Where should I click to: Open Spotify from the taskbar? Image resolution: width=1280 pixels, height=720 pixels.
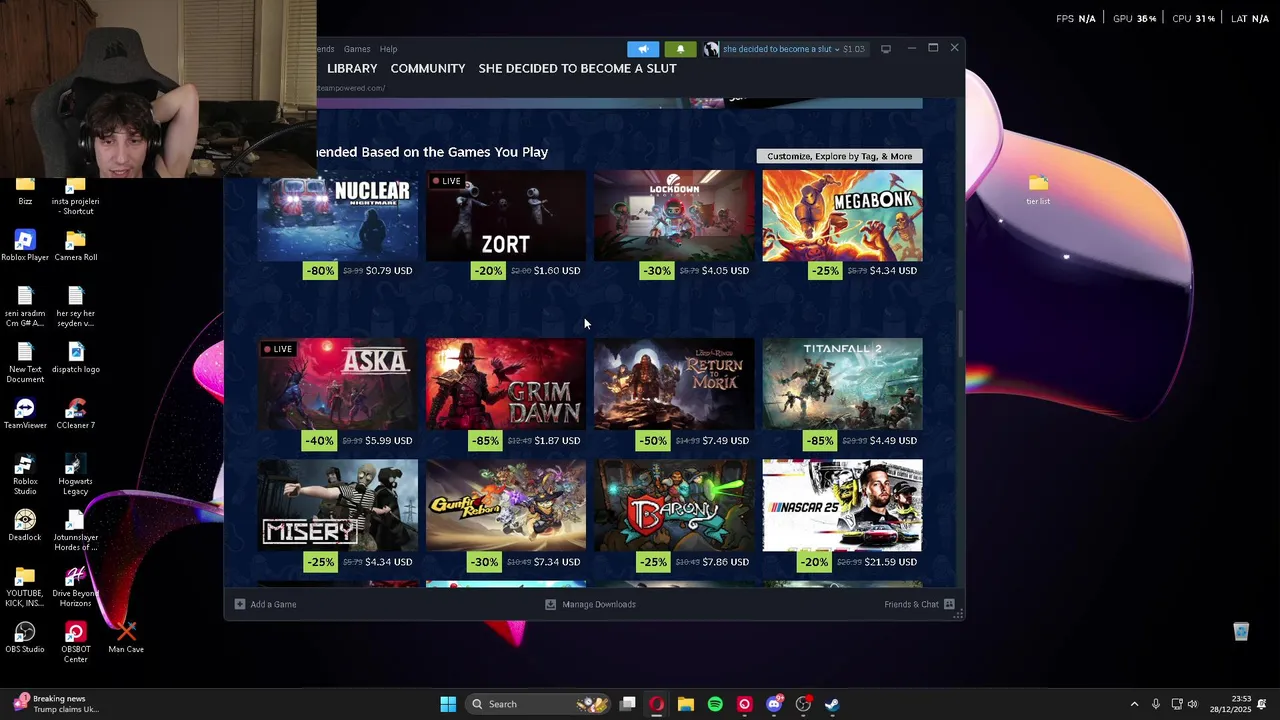[x=715, y=704]
